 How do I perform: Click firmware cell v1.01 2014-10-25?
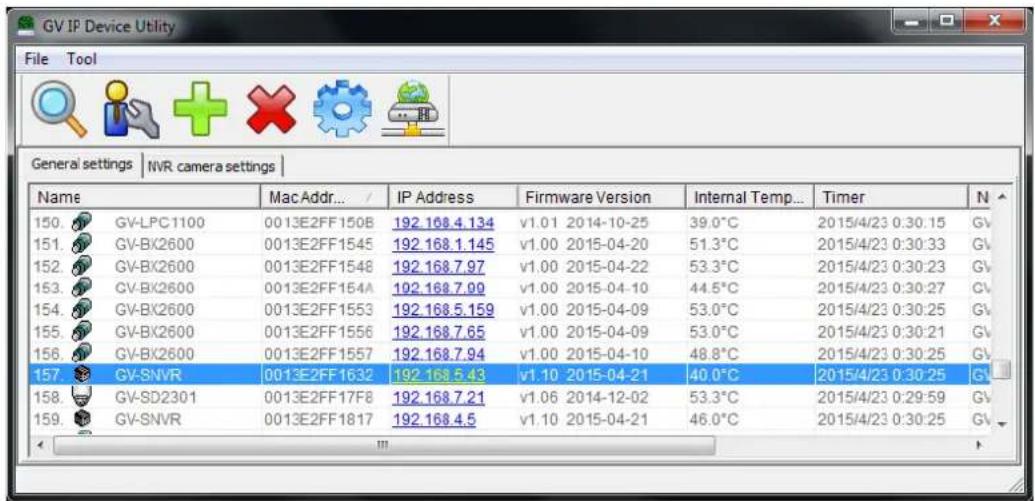point(584,223)
